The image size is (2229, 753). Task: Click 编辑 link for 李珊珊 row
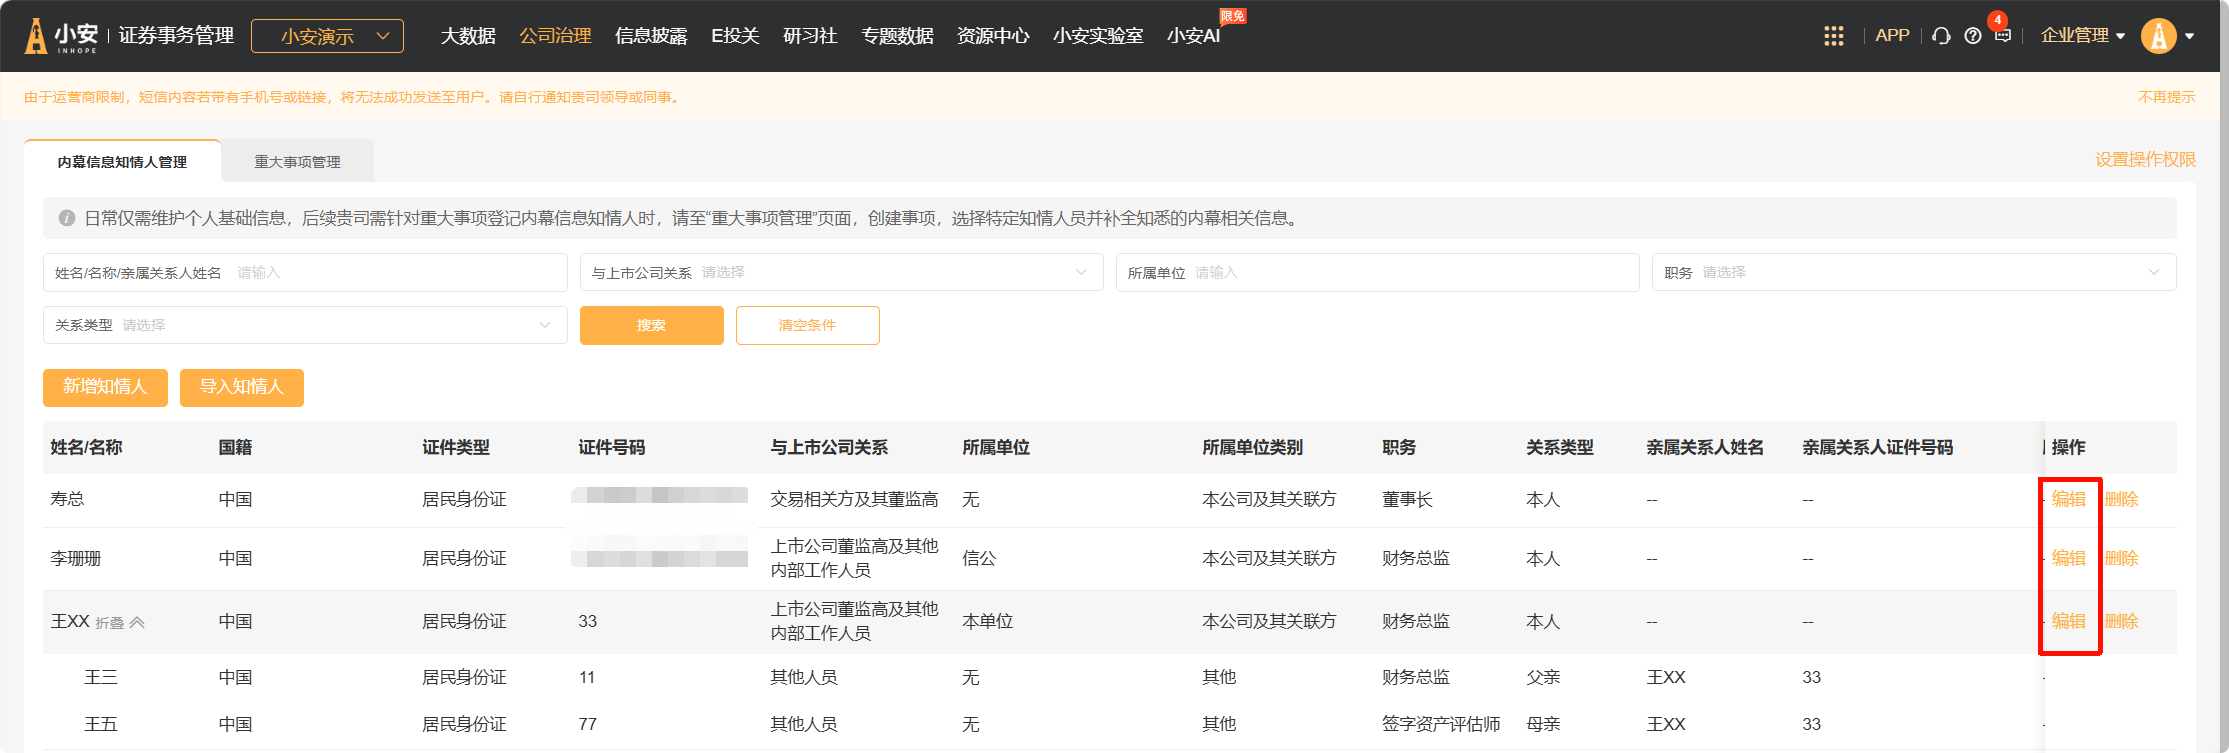[x=2068, y=558]
